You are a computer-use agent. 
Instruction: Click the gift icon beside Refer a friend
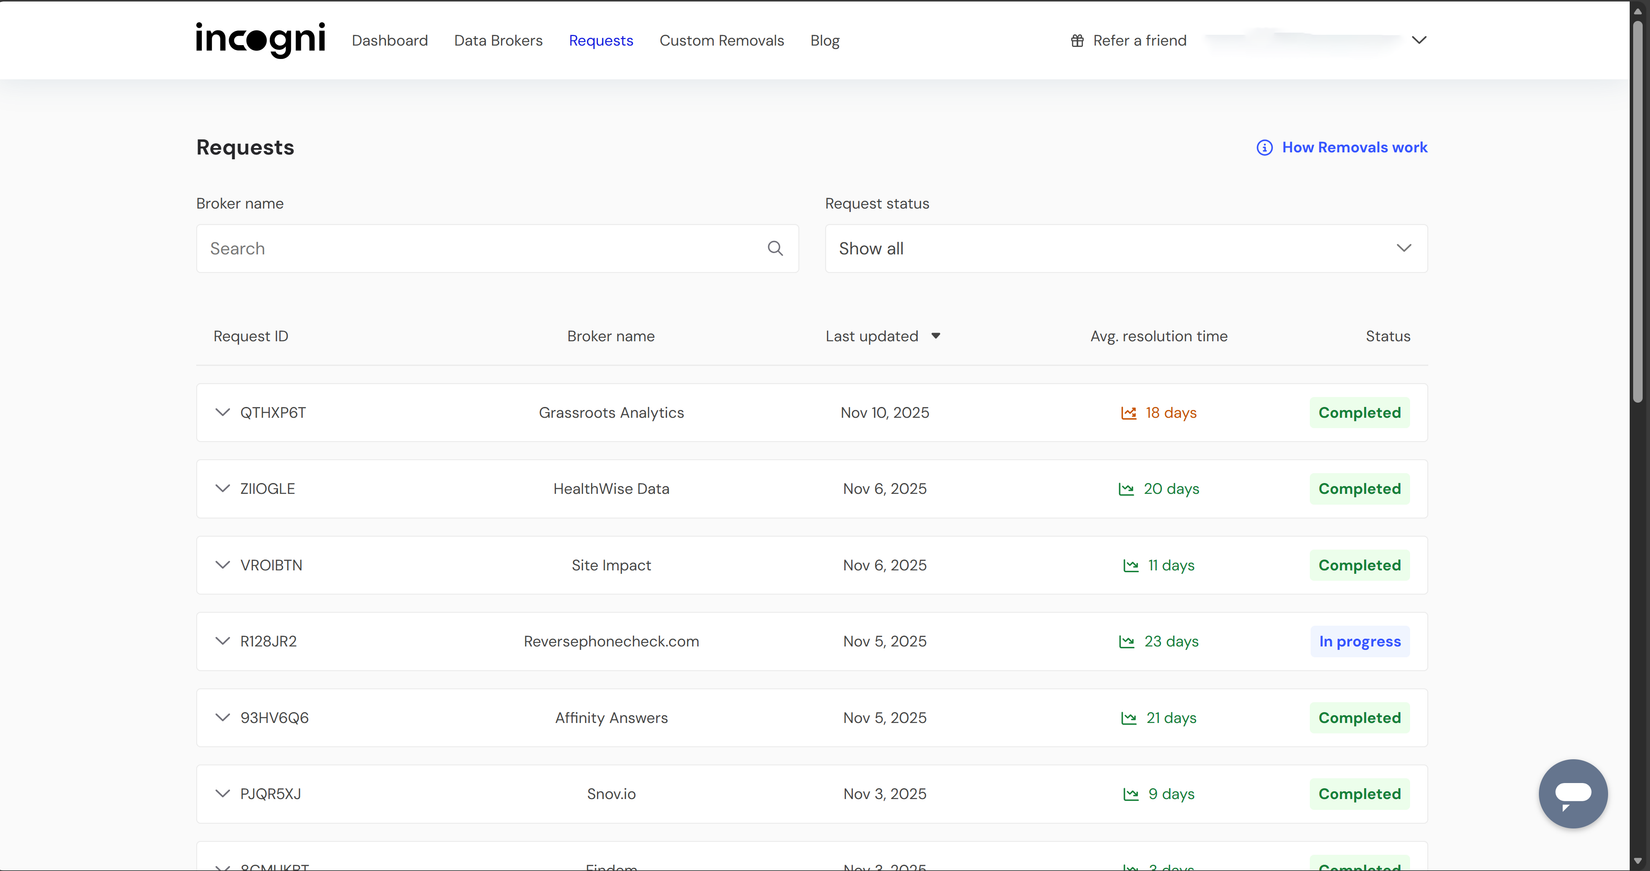[x=1077, y=41]
